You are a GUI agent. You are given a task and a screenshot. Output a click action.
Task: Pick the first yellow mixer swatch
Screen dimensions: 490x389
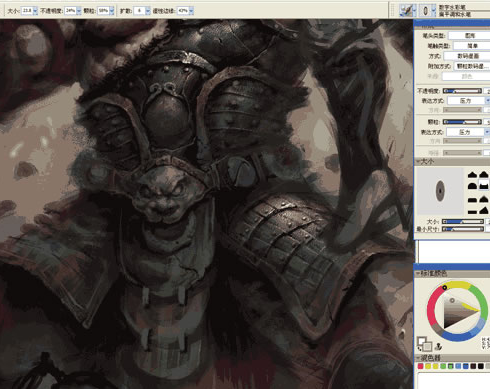pyautogui.click(x=428, y=366)
